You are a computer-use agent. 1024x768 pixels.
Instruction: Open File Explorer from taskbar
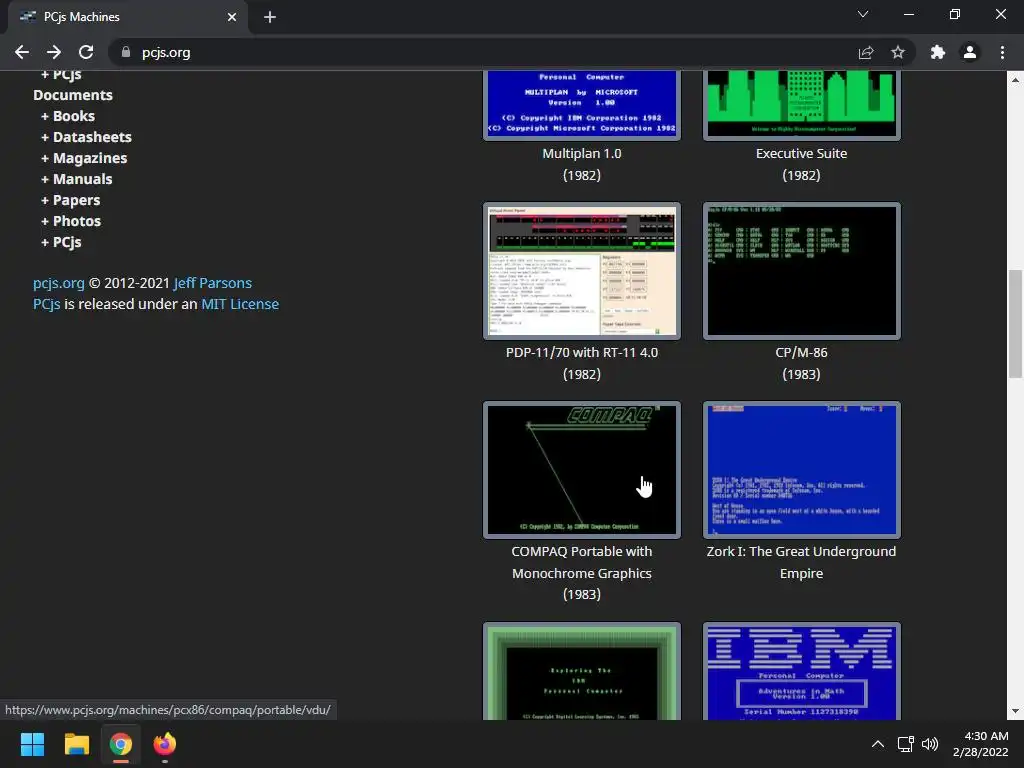76,744
